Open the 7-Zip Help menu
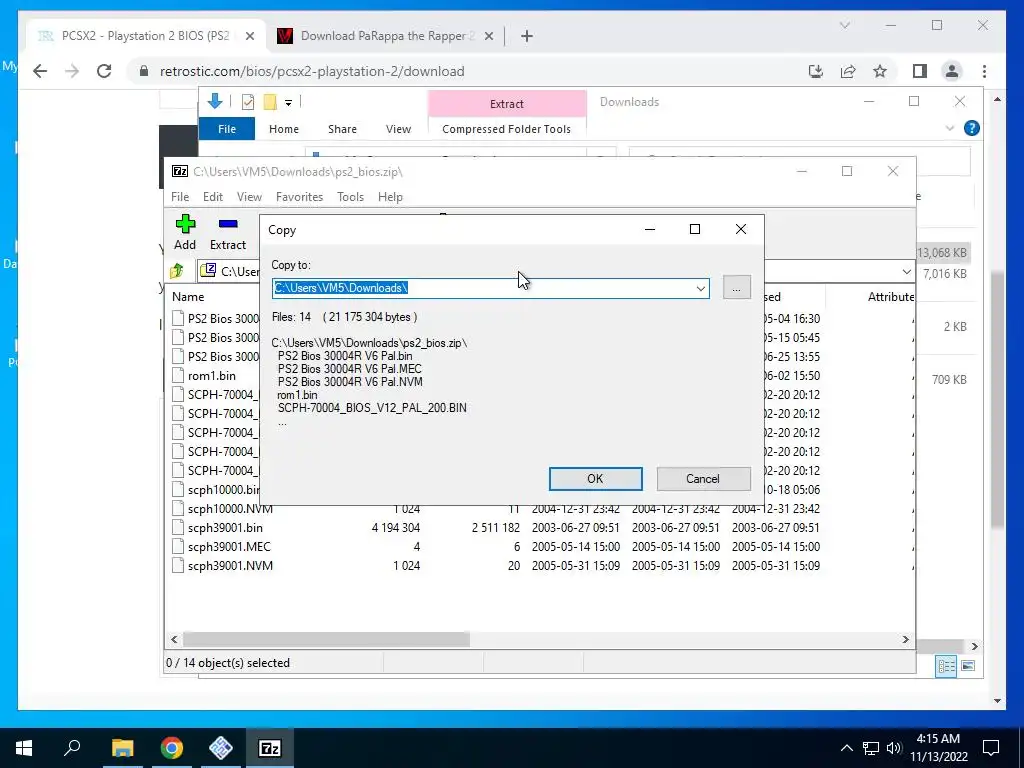The image size is (1024, 768). tap(390, 197)
